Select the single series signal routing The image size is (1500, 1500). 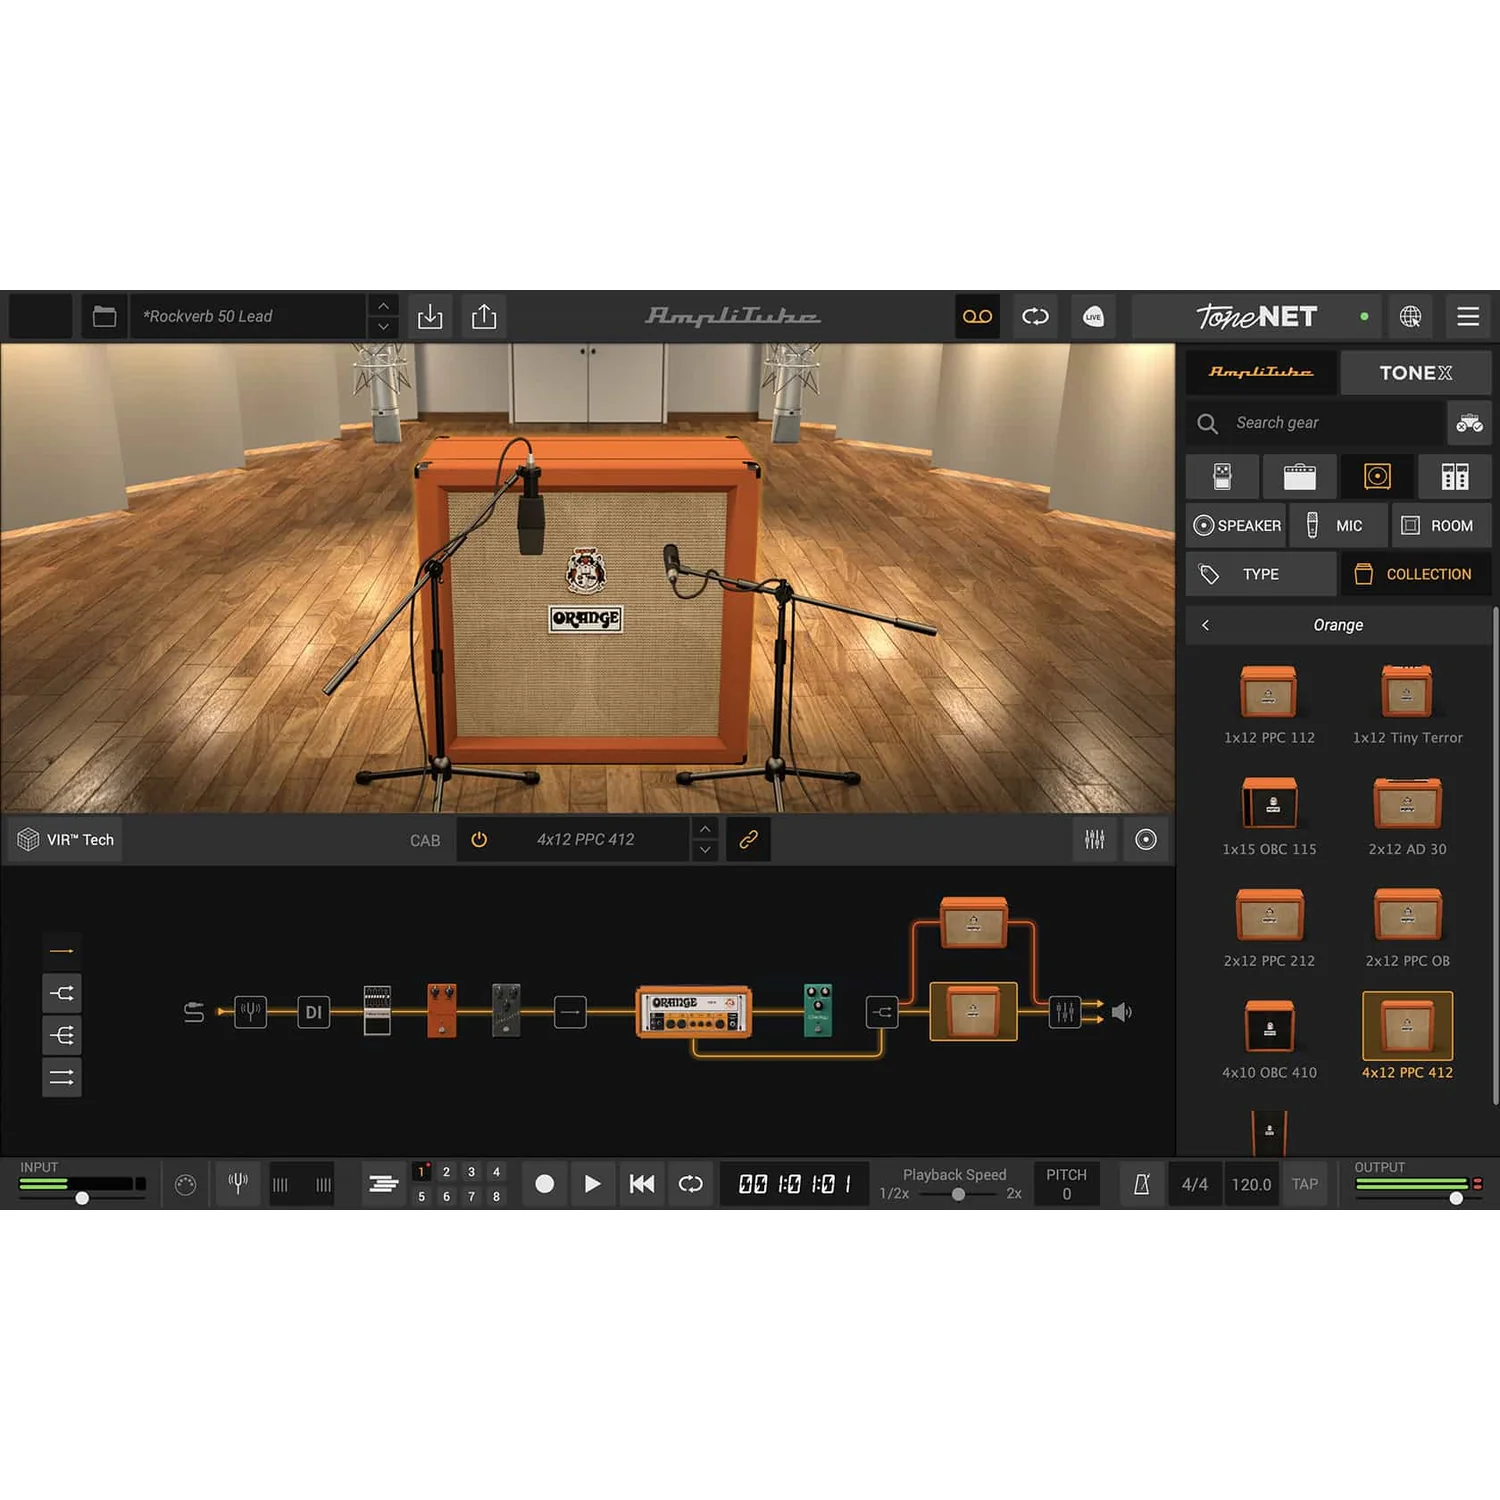(x=62, y=951)
